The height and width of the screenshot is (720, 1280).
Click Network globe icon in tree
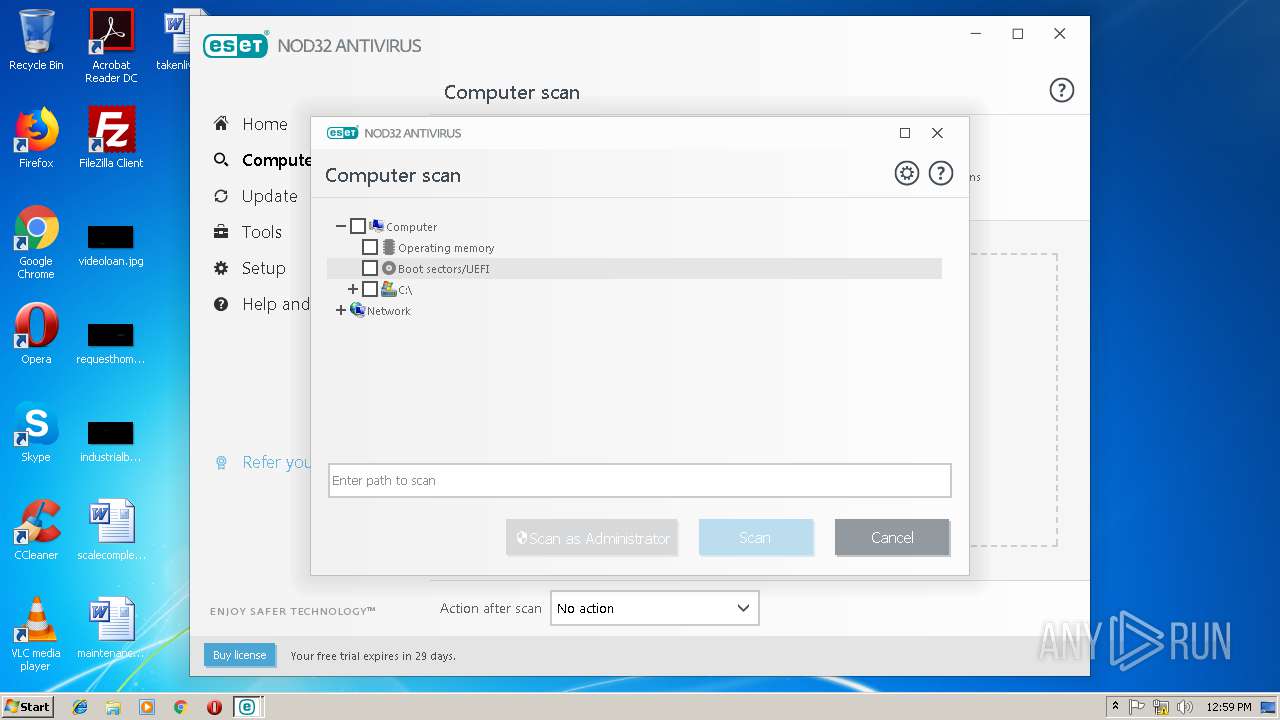(x=357, y=310)
